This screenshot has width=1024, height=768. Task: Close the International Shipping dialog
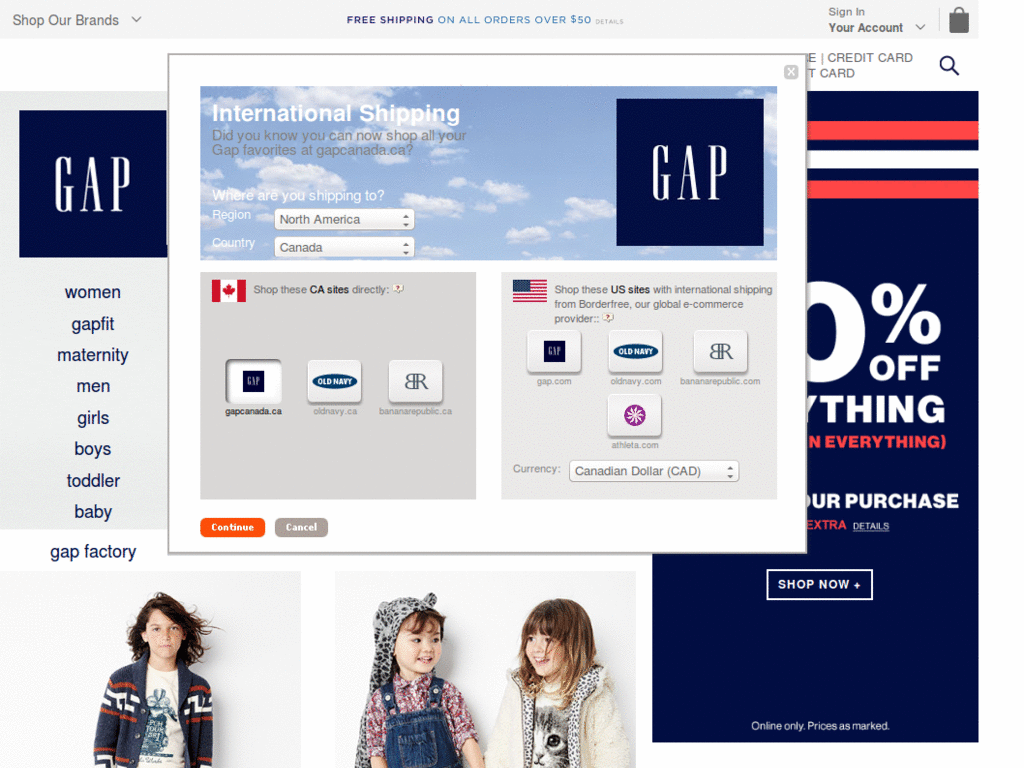[791, 72]
